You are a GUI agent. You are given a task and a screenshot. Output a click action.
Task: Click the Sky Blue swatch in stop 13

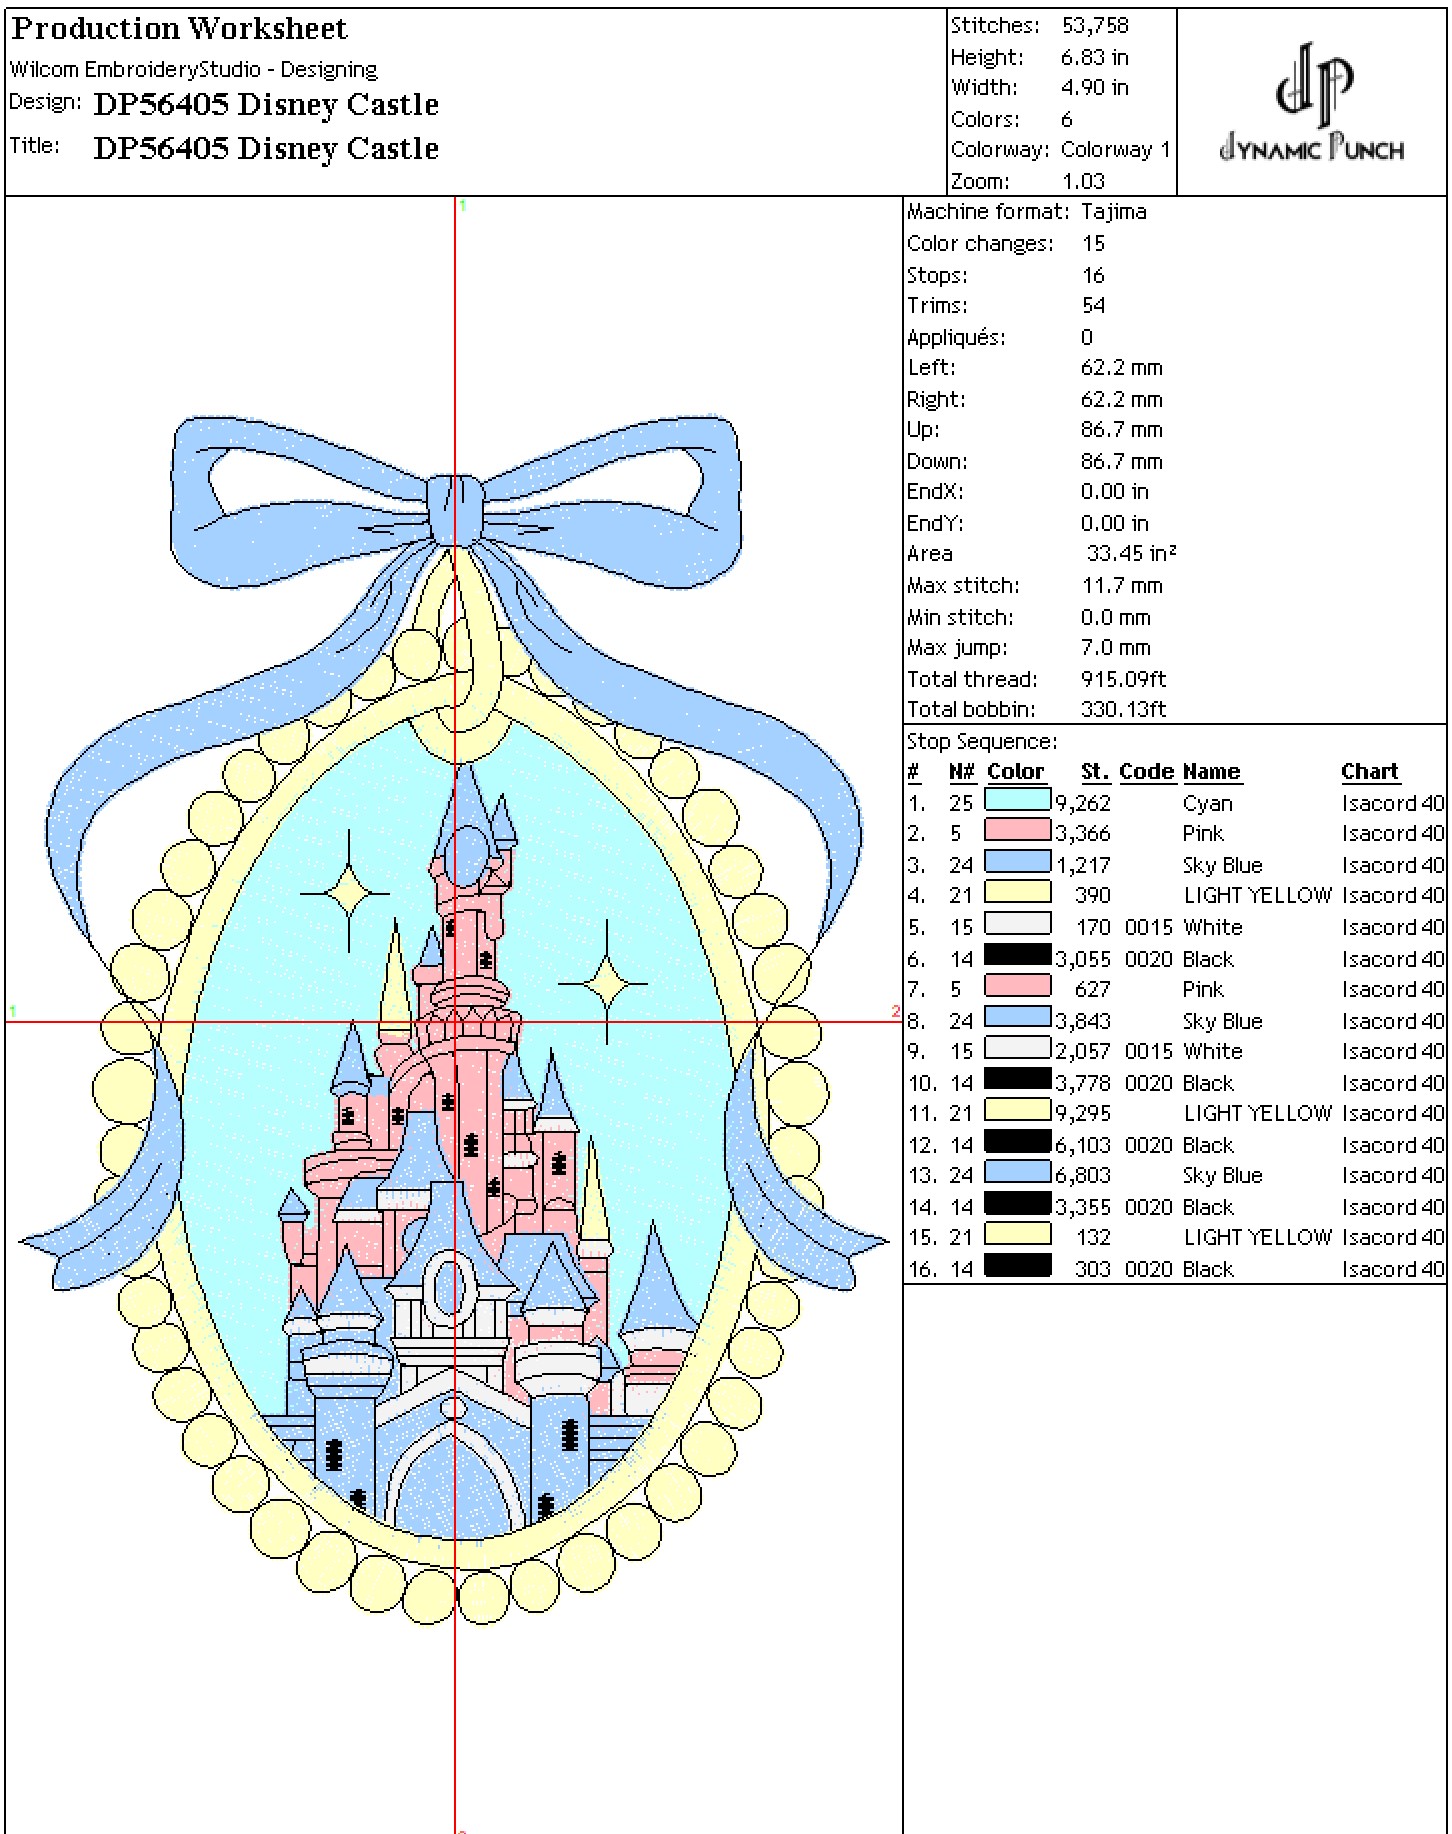coord(1017,1172)
